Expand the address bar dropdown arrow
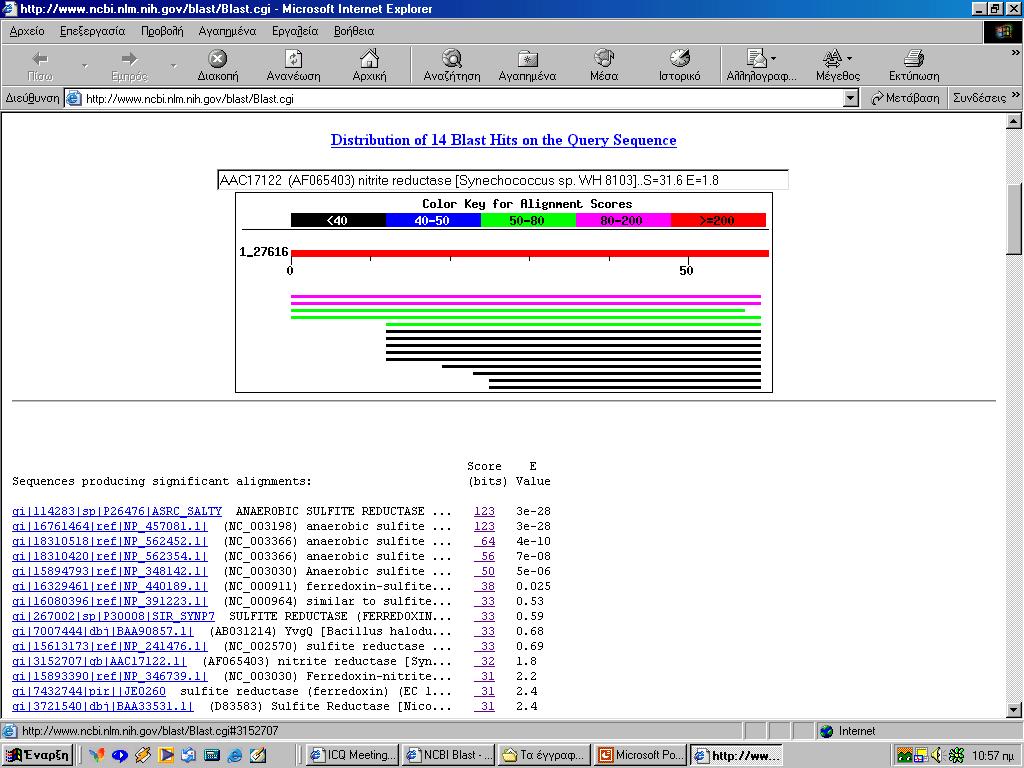Screen dimensions: 1024x768 pyautogui.click(x=850, y=99)
